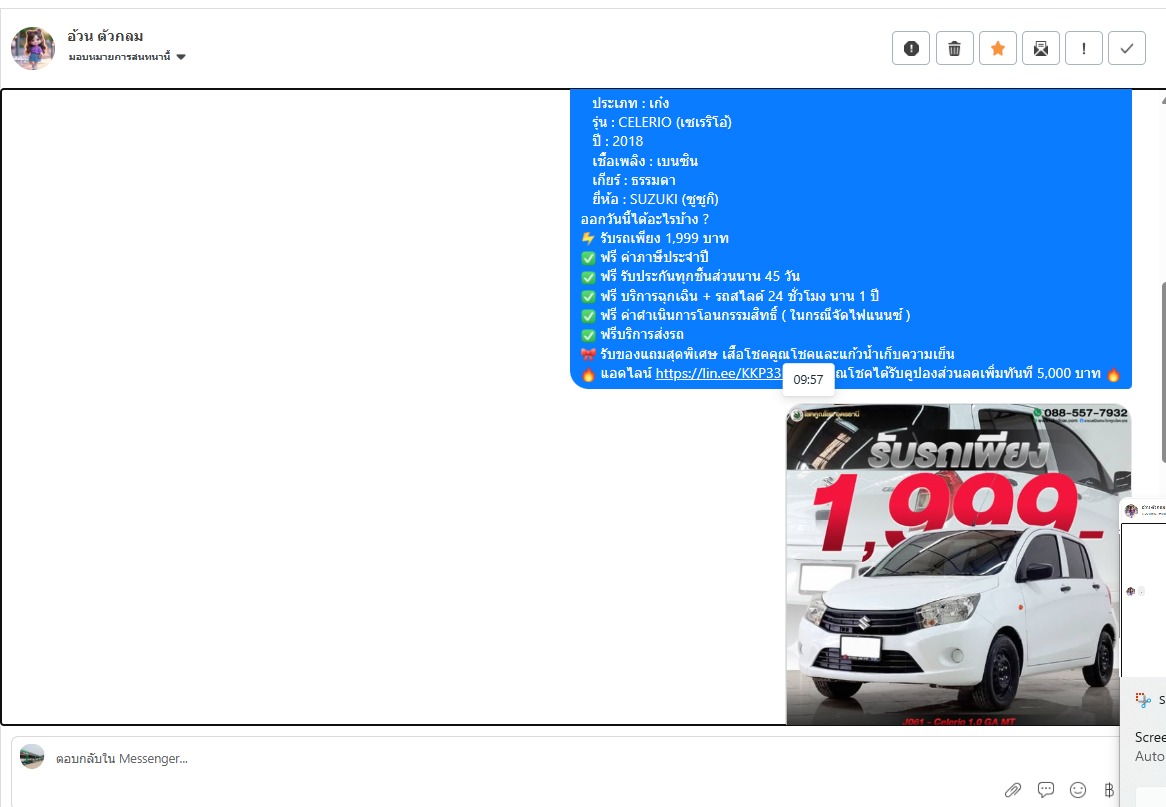Click the Snipping Tool notification icon
Screen dimensions: 1166x807
[x=1143, y=699]
